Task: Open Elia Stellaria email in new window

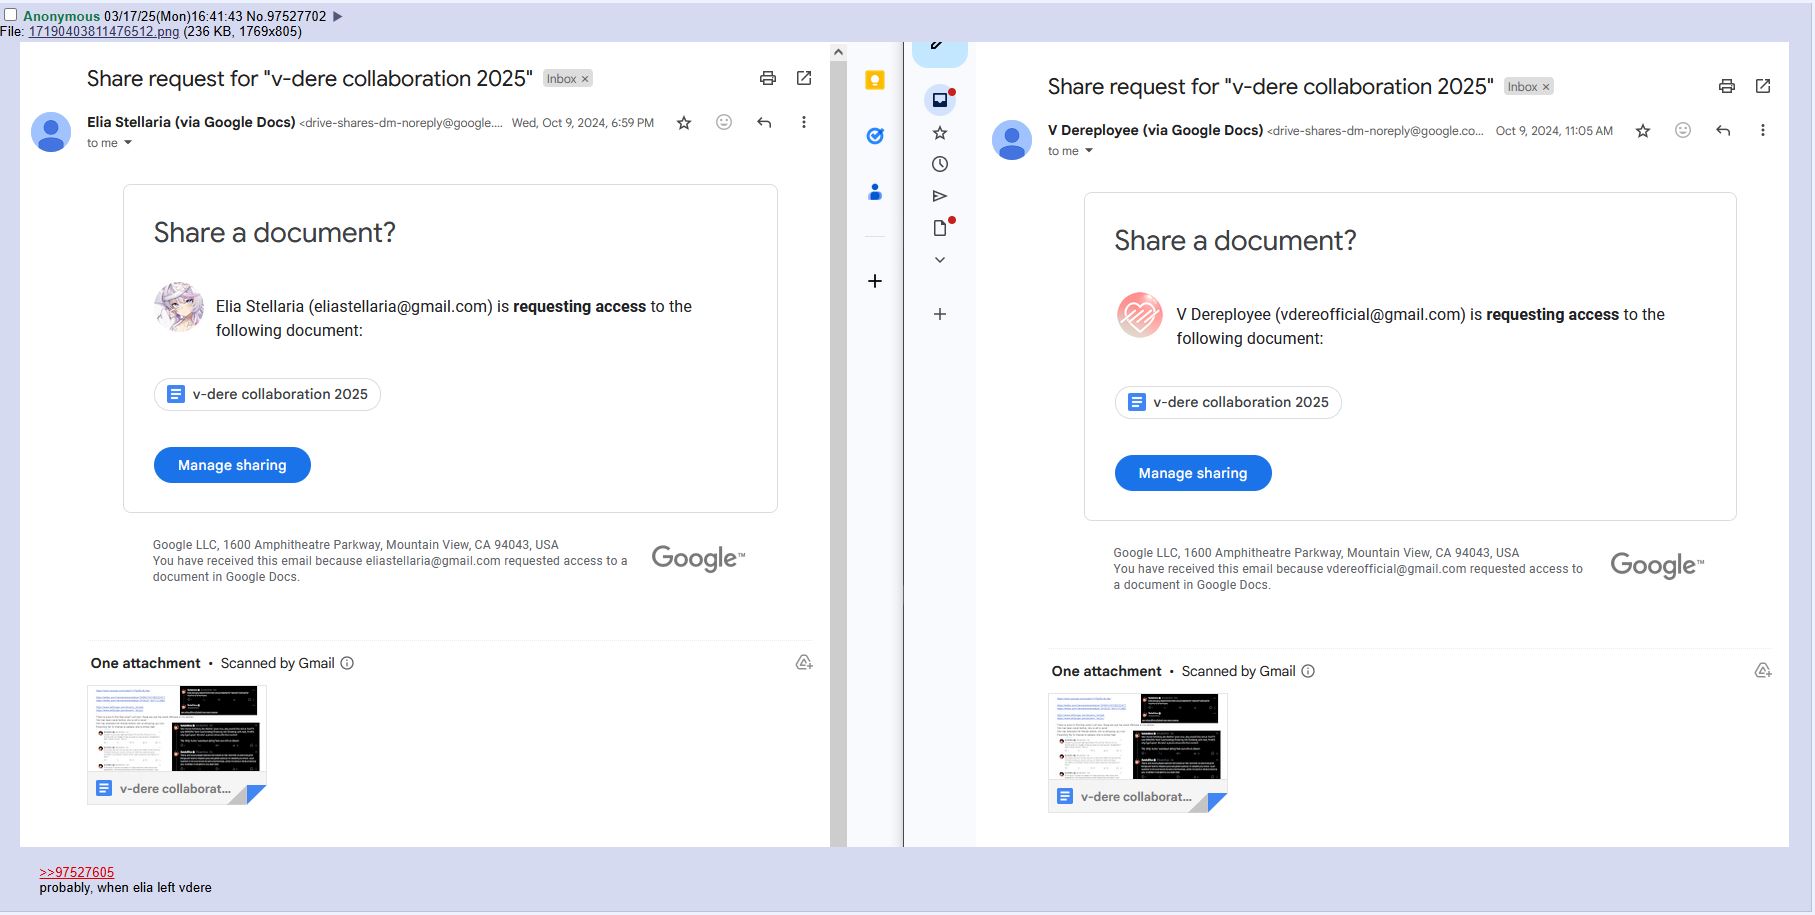Action: 804,78
